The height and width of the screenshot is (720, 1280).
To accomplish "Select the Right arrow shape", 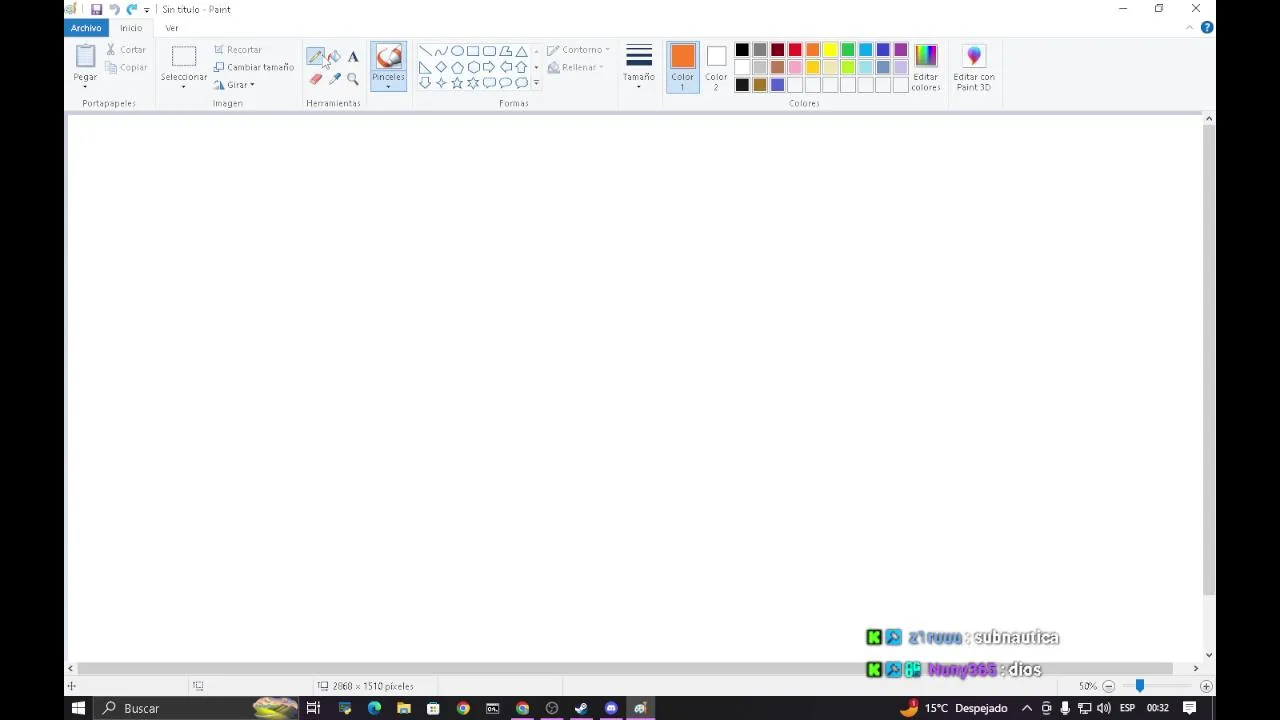I will point(489,67).
